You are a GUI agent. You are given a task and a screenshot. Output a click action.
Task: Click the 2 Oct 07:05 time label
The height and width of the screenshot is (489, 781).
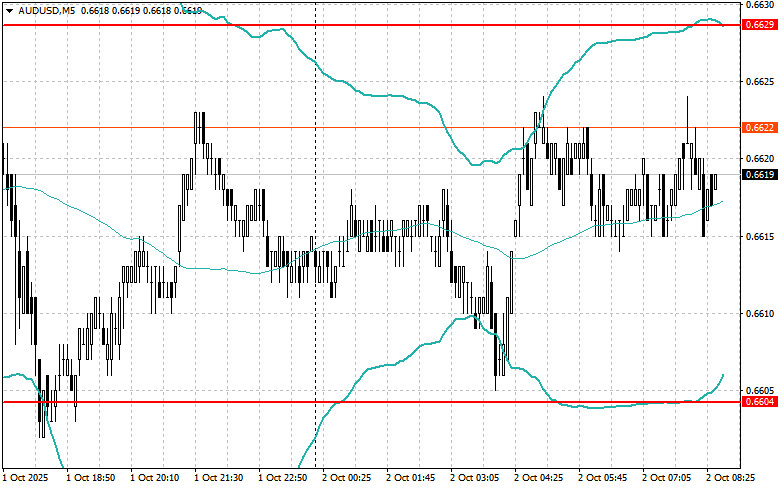pos(667,478)
